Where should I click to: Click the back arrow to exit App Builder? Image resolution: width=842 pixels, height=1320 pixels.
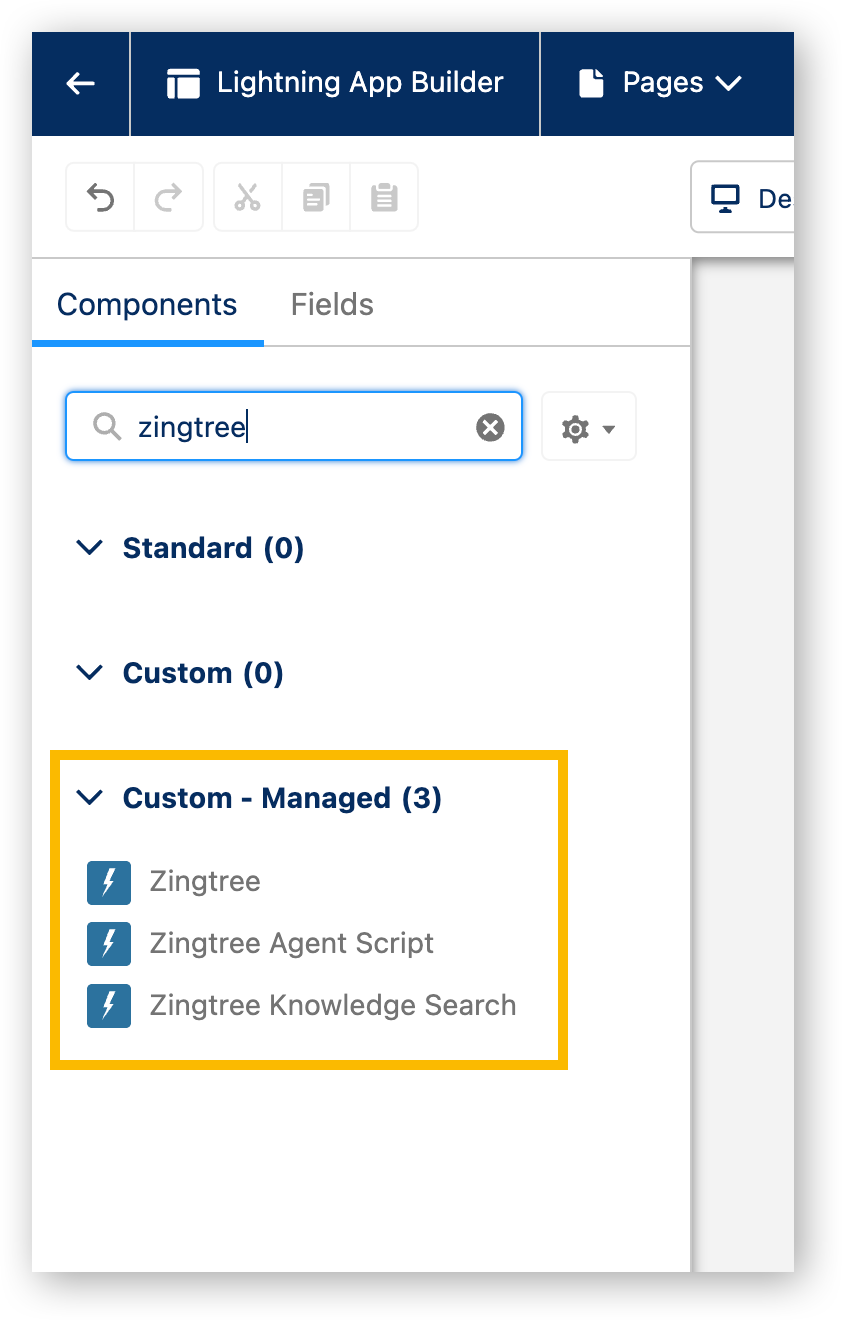coord(79,83)
